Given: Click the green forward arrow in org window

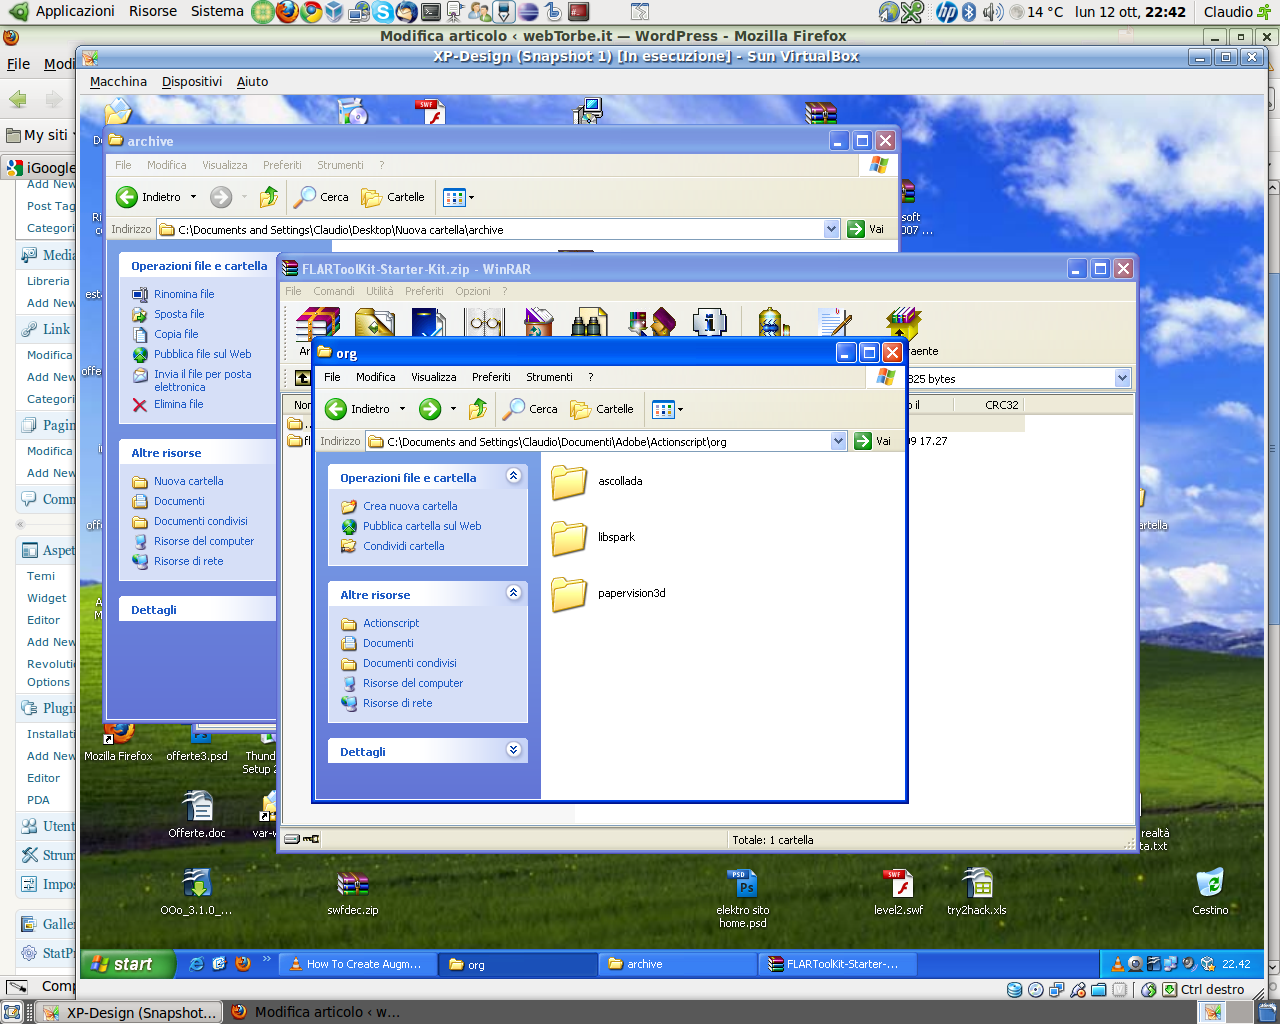Looking at the screenshot, I should pyautogui.click(x=430, y=409).
